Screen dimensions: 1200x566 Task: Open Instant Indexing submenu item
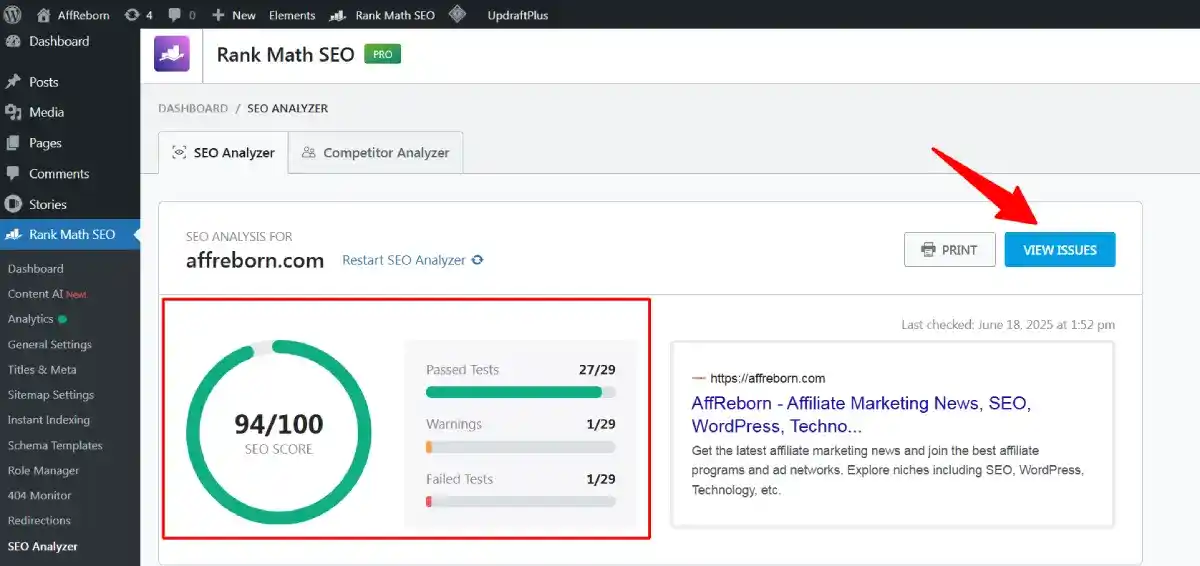(x=49, y=420)
